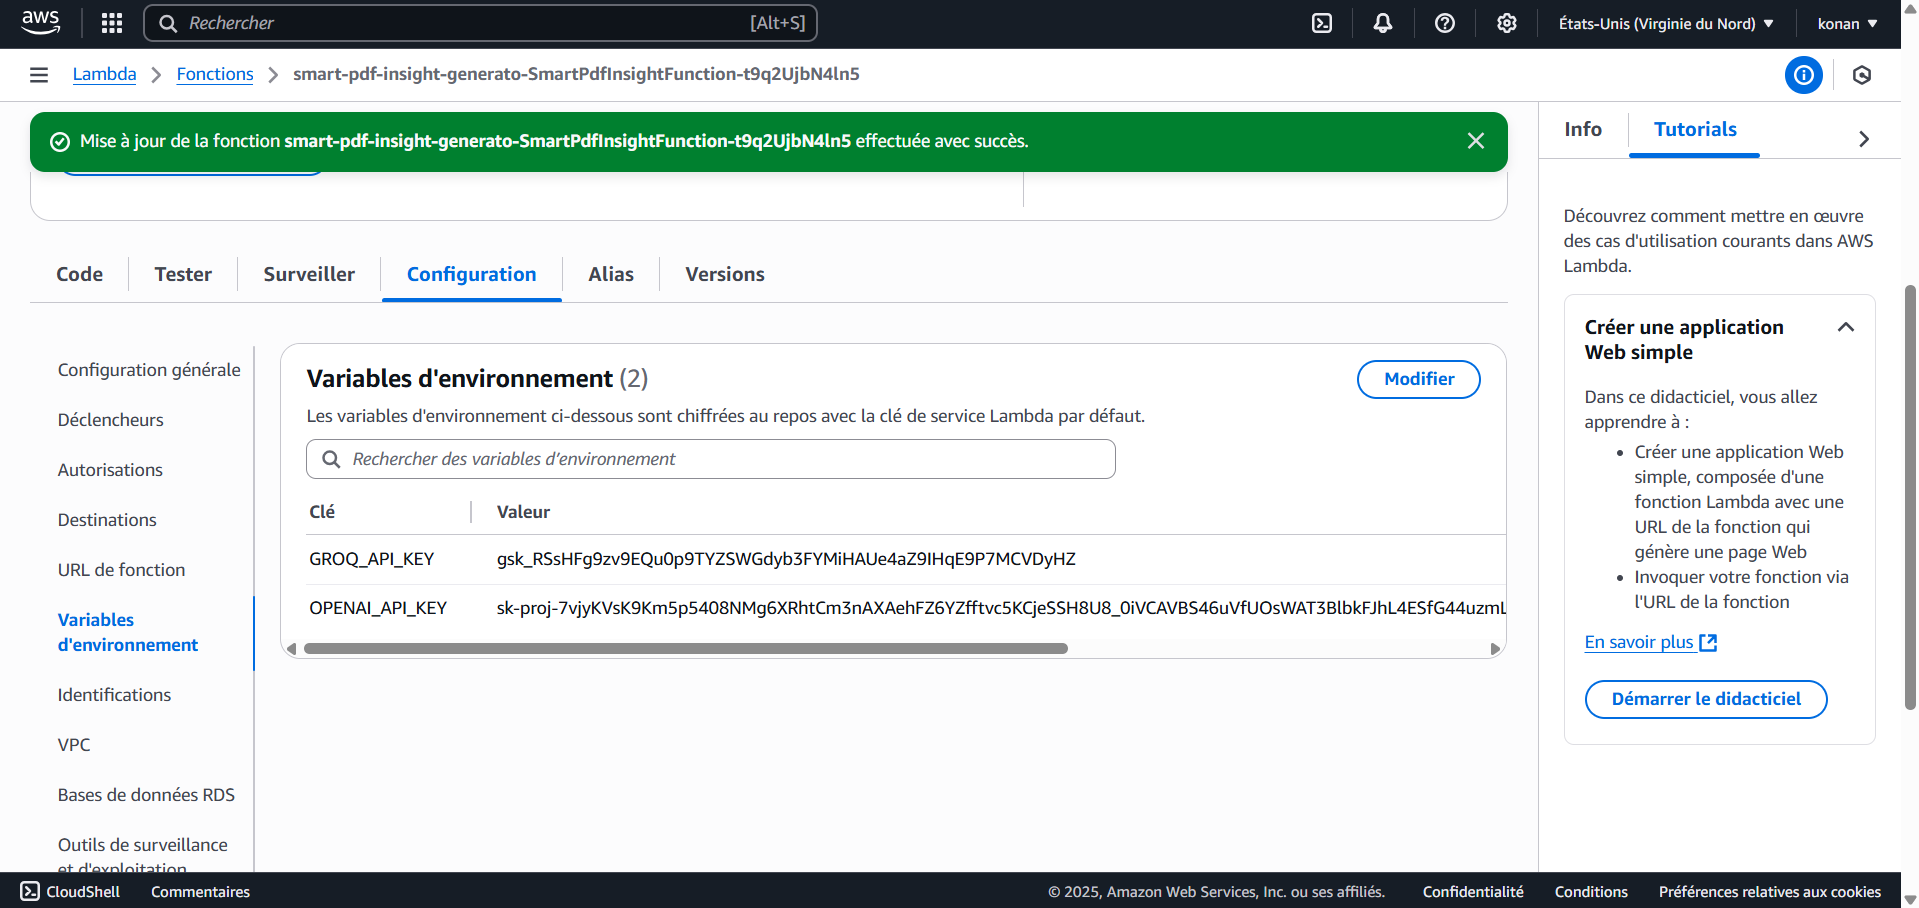Image resolution: width=1919 pixels, height=908 pixels.
Task: Click the Valeur column header
Action: (x=523, y=512)
